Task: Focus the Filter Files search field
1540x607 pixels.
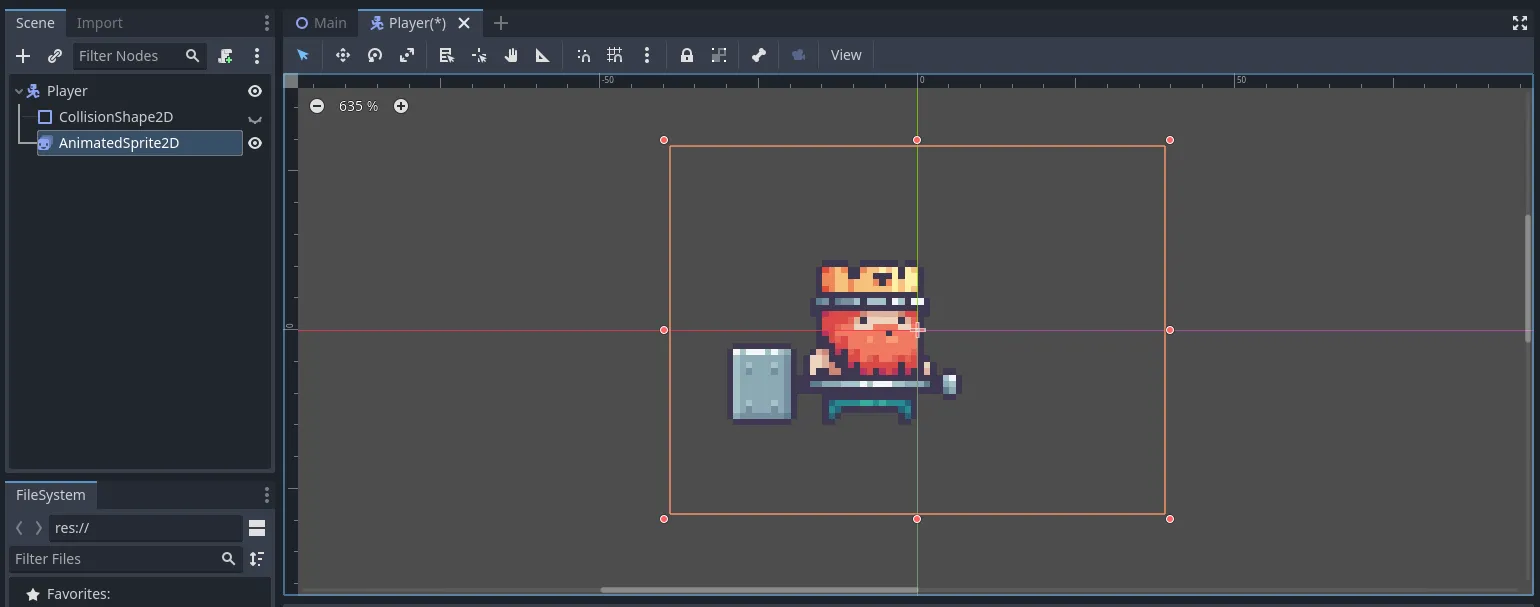Action: (126, 559)
